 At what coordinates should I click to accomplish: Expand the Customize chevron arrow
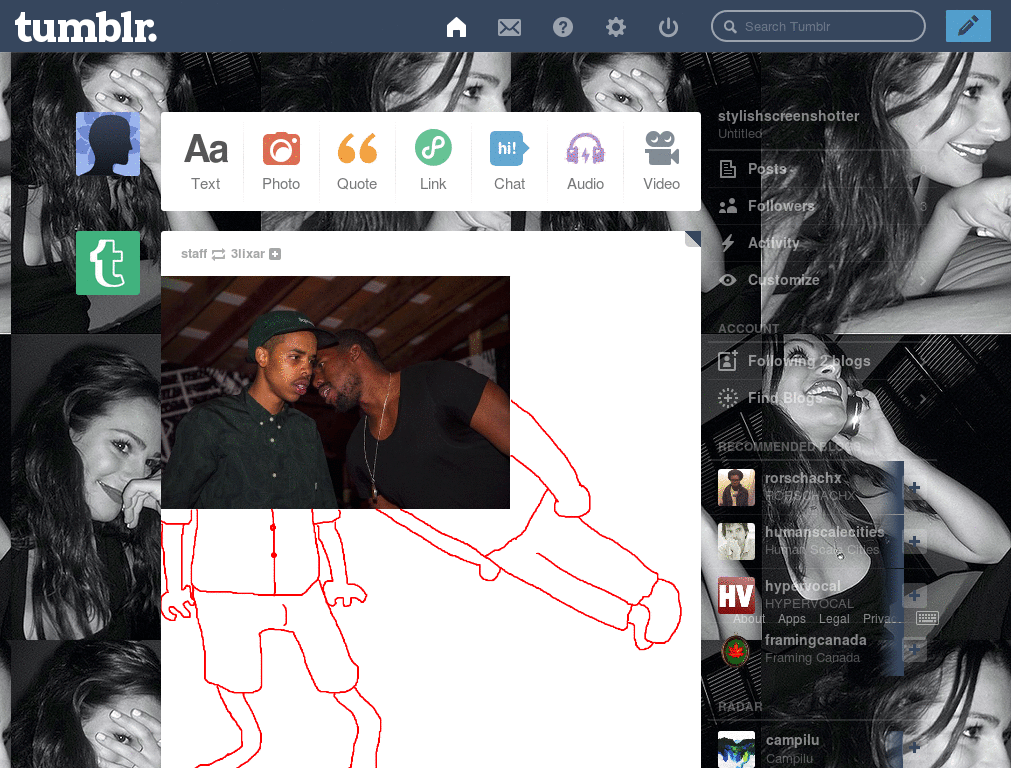pyautogui.click(x=923, y=281)
